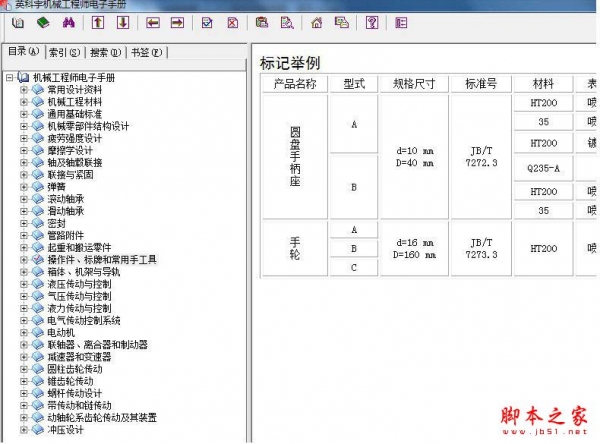Click the 标记举例 page heading
The height and width of the screenshot is (444, 600).
coord(290,63)
